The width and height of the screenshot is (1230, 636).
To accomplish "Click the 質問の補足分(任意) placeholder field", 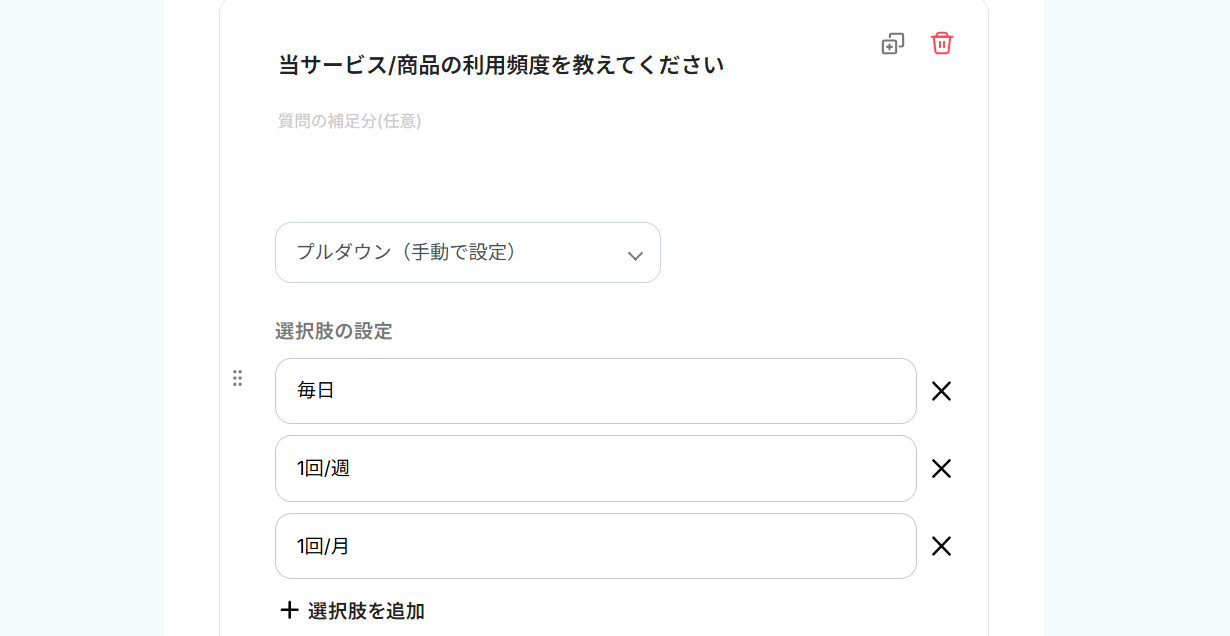I will (349, 121).
